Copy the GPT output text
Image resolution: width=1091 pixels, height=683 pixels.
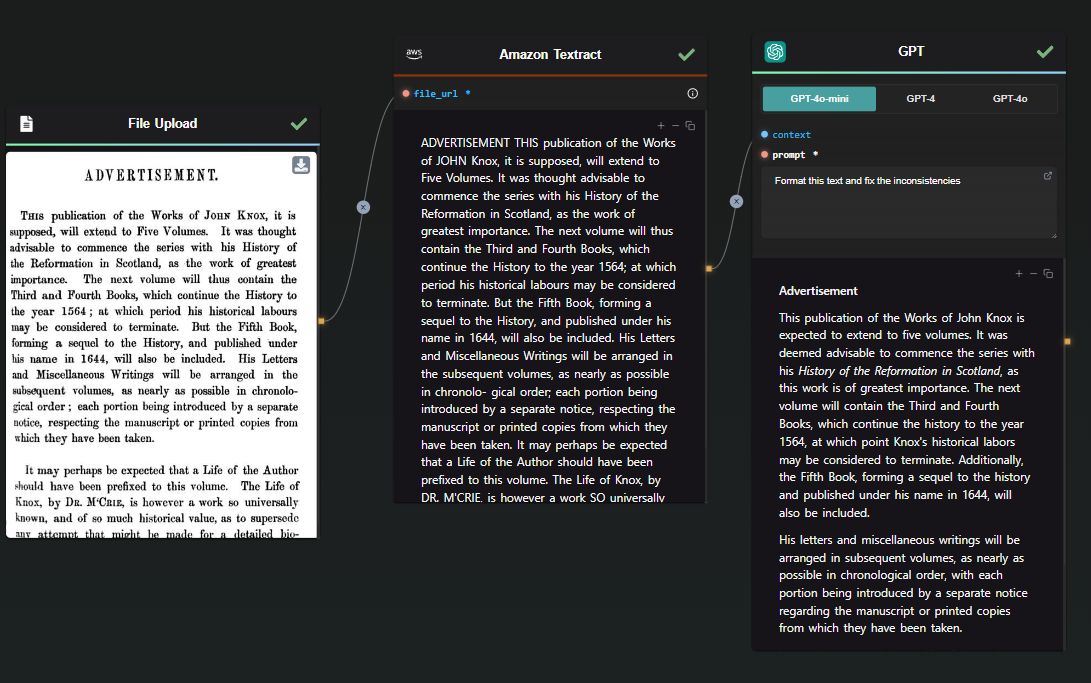pyautogui.click(x=1049, y=274)
